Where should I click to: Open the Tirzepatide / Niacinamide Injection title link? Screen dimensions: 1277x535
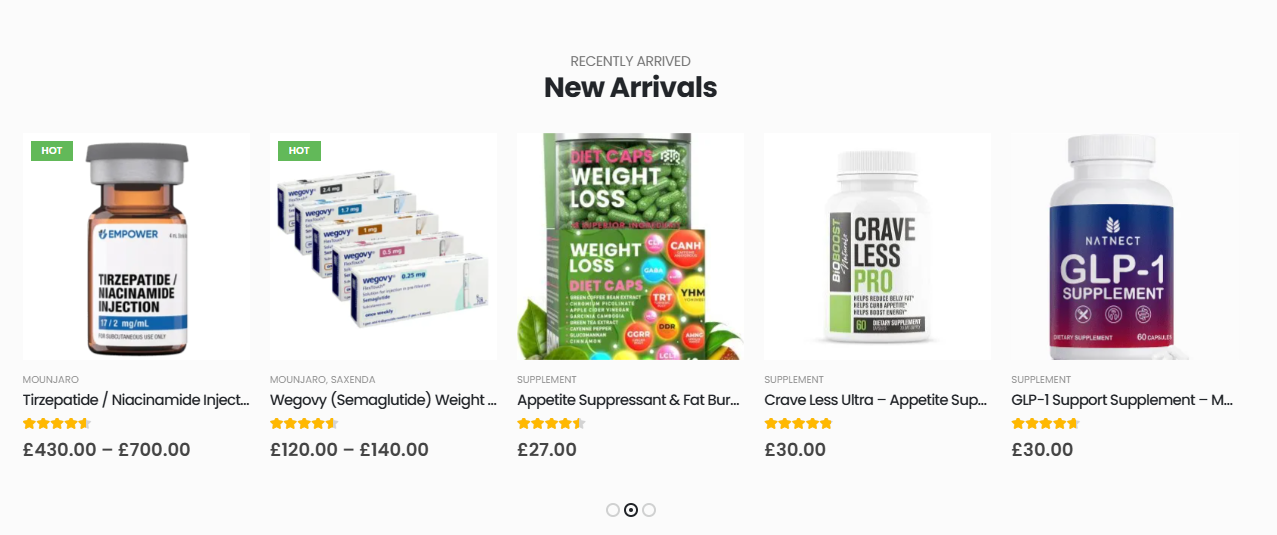pyautogui.click(x=136, y=400)
